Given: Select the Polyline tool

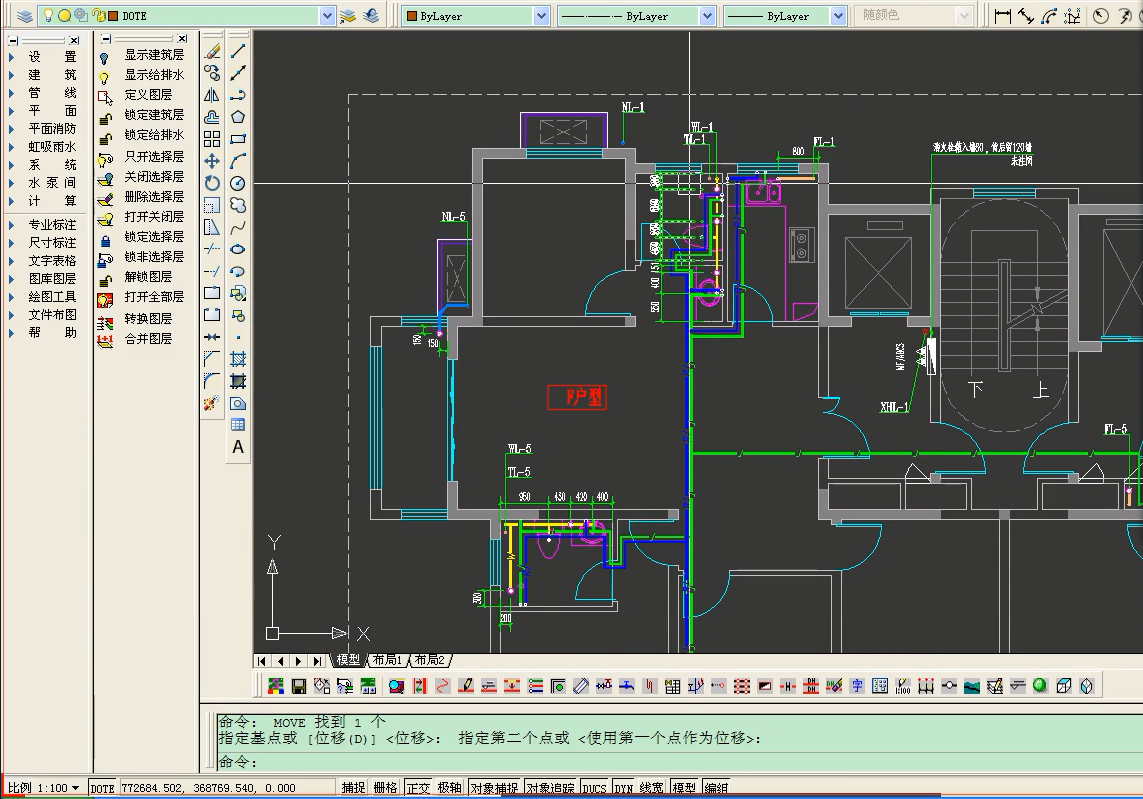Looking at the screenshot, I should click(x=238, y=95).
